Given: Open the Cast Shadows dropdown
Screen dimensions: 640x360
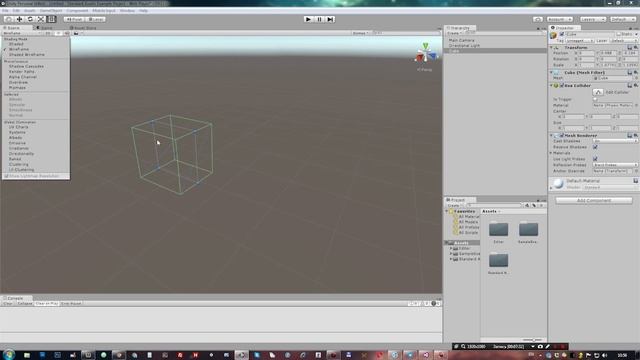Looking at the screenshot, I should pyautogui.click(x=615, y=141).
